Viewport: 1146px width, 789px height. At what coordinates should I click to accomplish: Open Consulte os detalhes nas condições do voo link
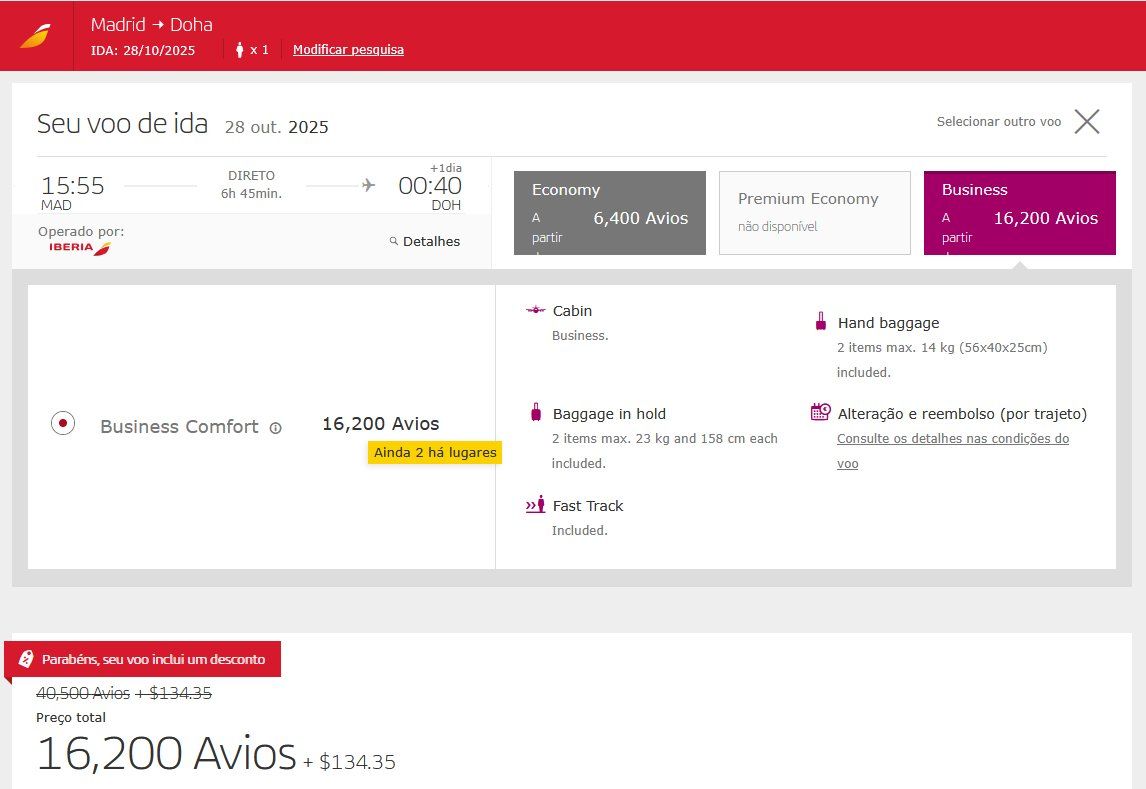coord(953,451)
